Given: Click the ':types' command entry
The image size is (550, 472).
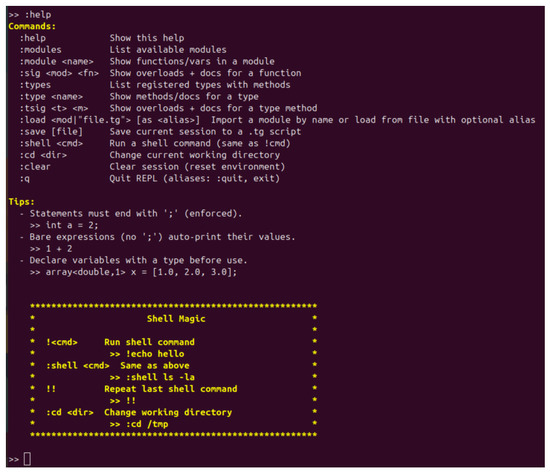Looking at the screenshot, I should point(35,85).
